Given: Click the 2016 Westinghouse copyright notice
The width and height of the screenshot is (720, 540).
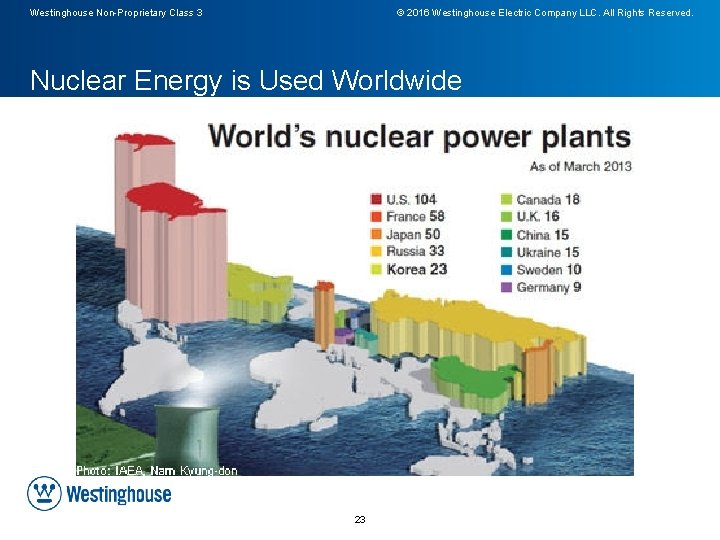Looking at the screenshot, I should pyautogui.click(x=545, y=13).
